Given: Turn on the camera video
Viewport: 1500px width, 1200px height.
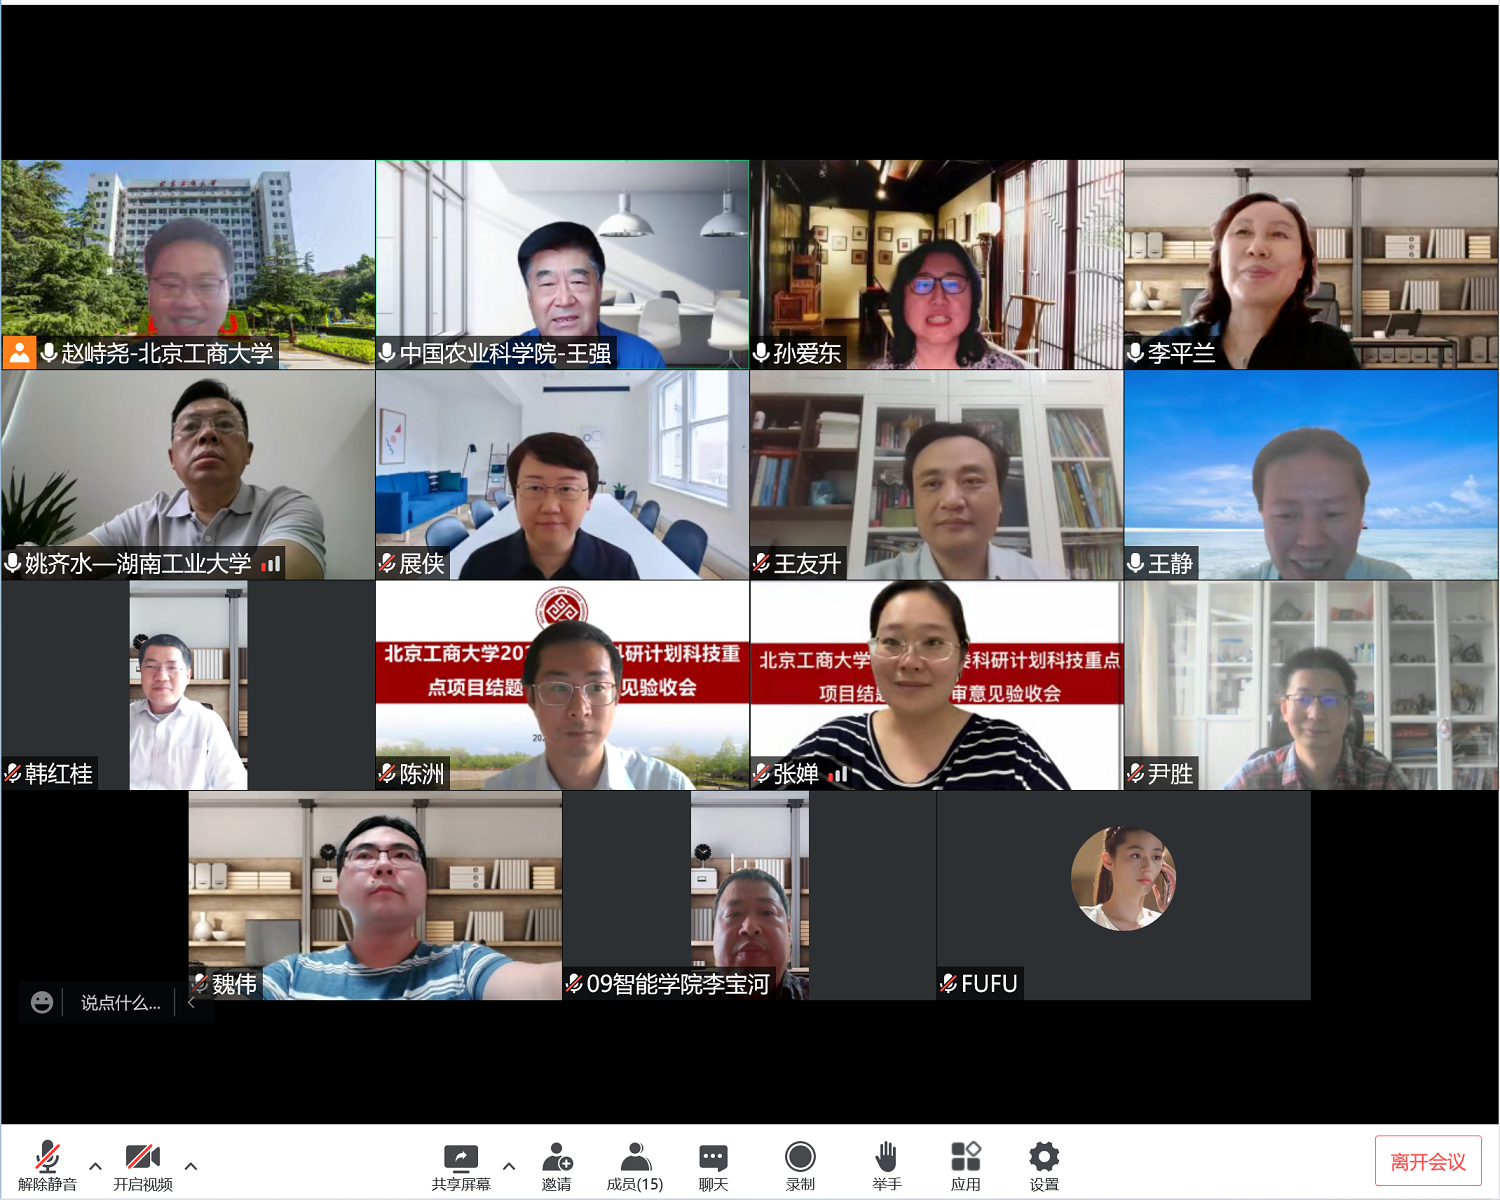Looking at the screenshot, I should click(x=142, y=1158).
